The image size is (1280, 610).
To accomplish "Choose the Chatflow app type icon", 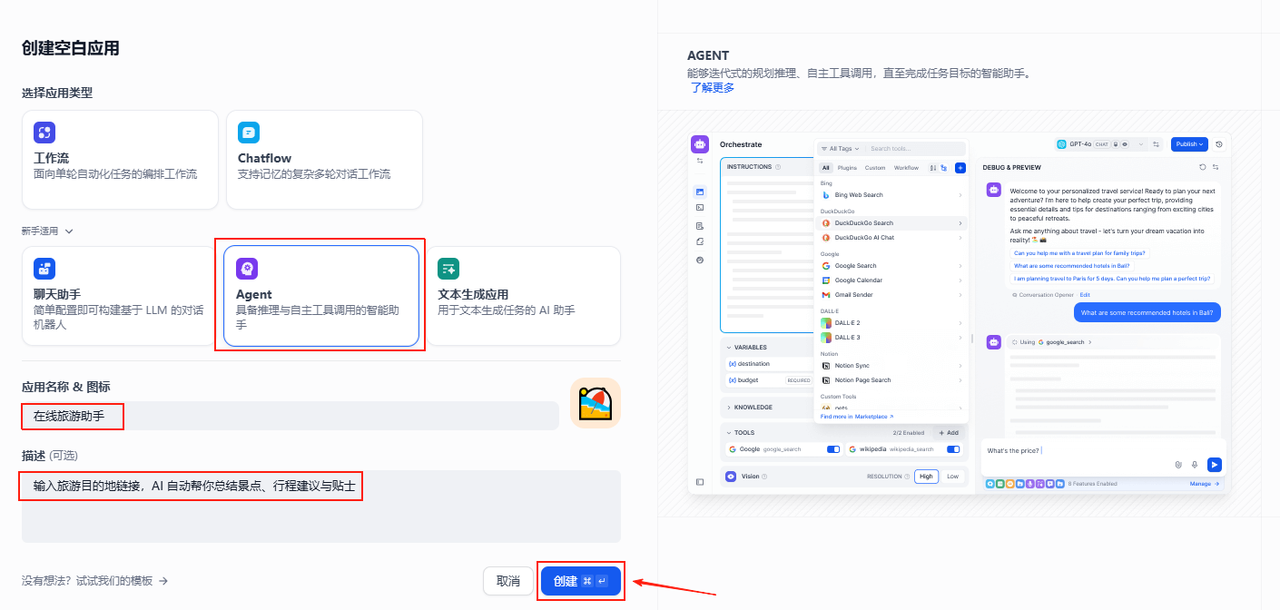I will tap(248, 133).
